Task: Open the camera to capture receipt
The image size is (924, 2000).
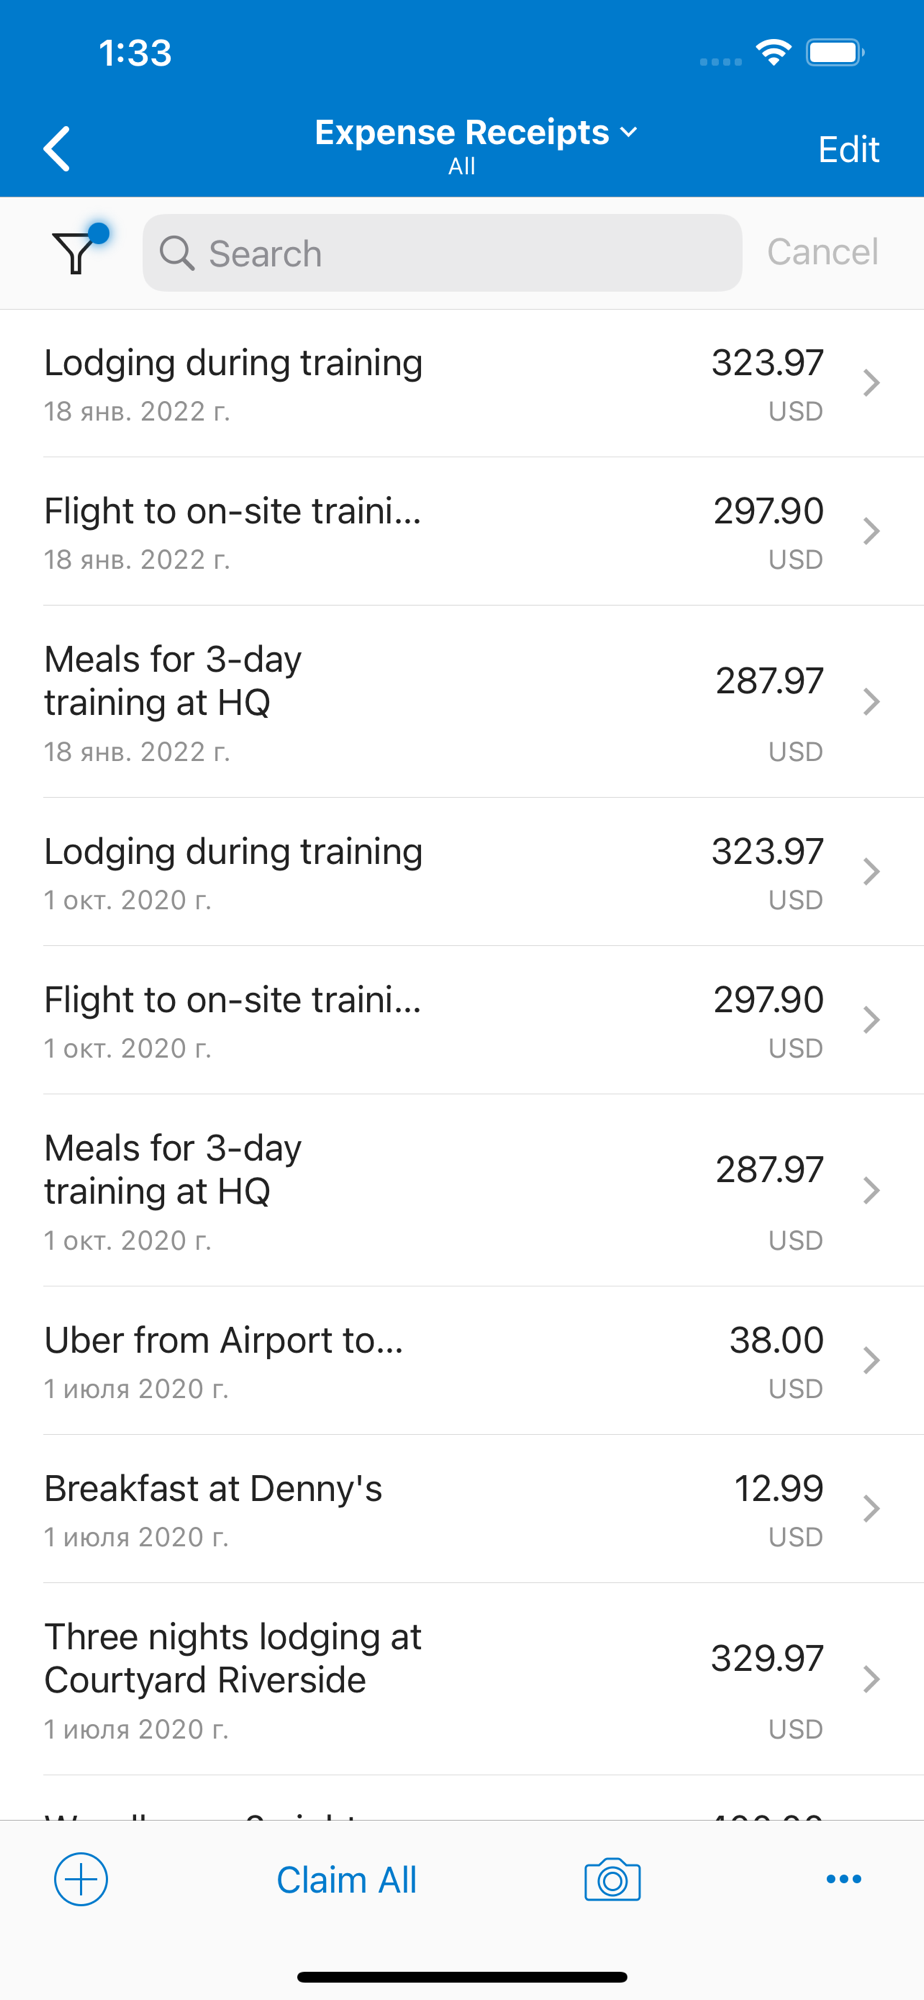Action: 612,1880
